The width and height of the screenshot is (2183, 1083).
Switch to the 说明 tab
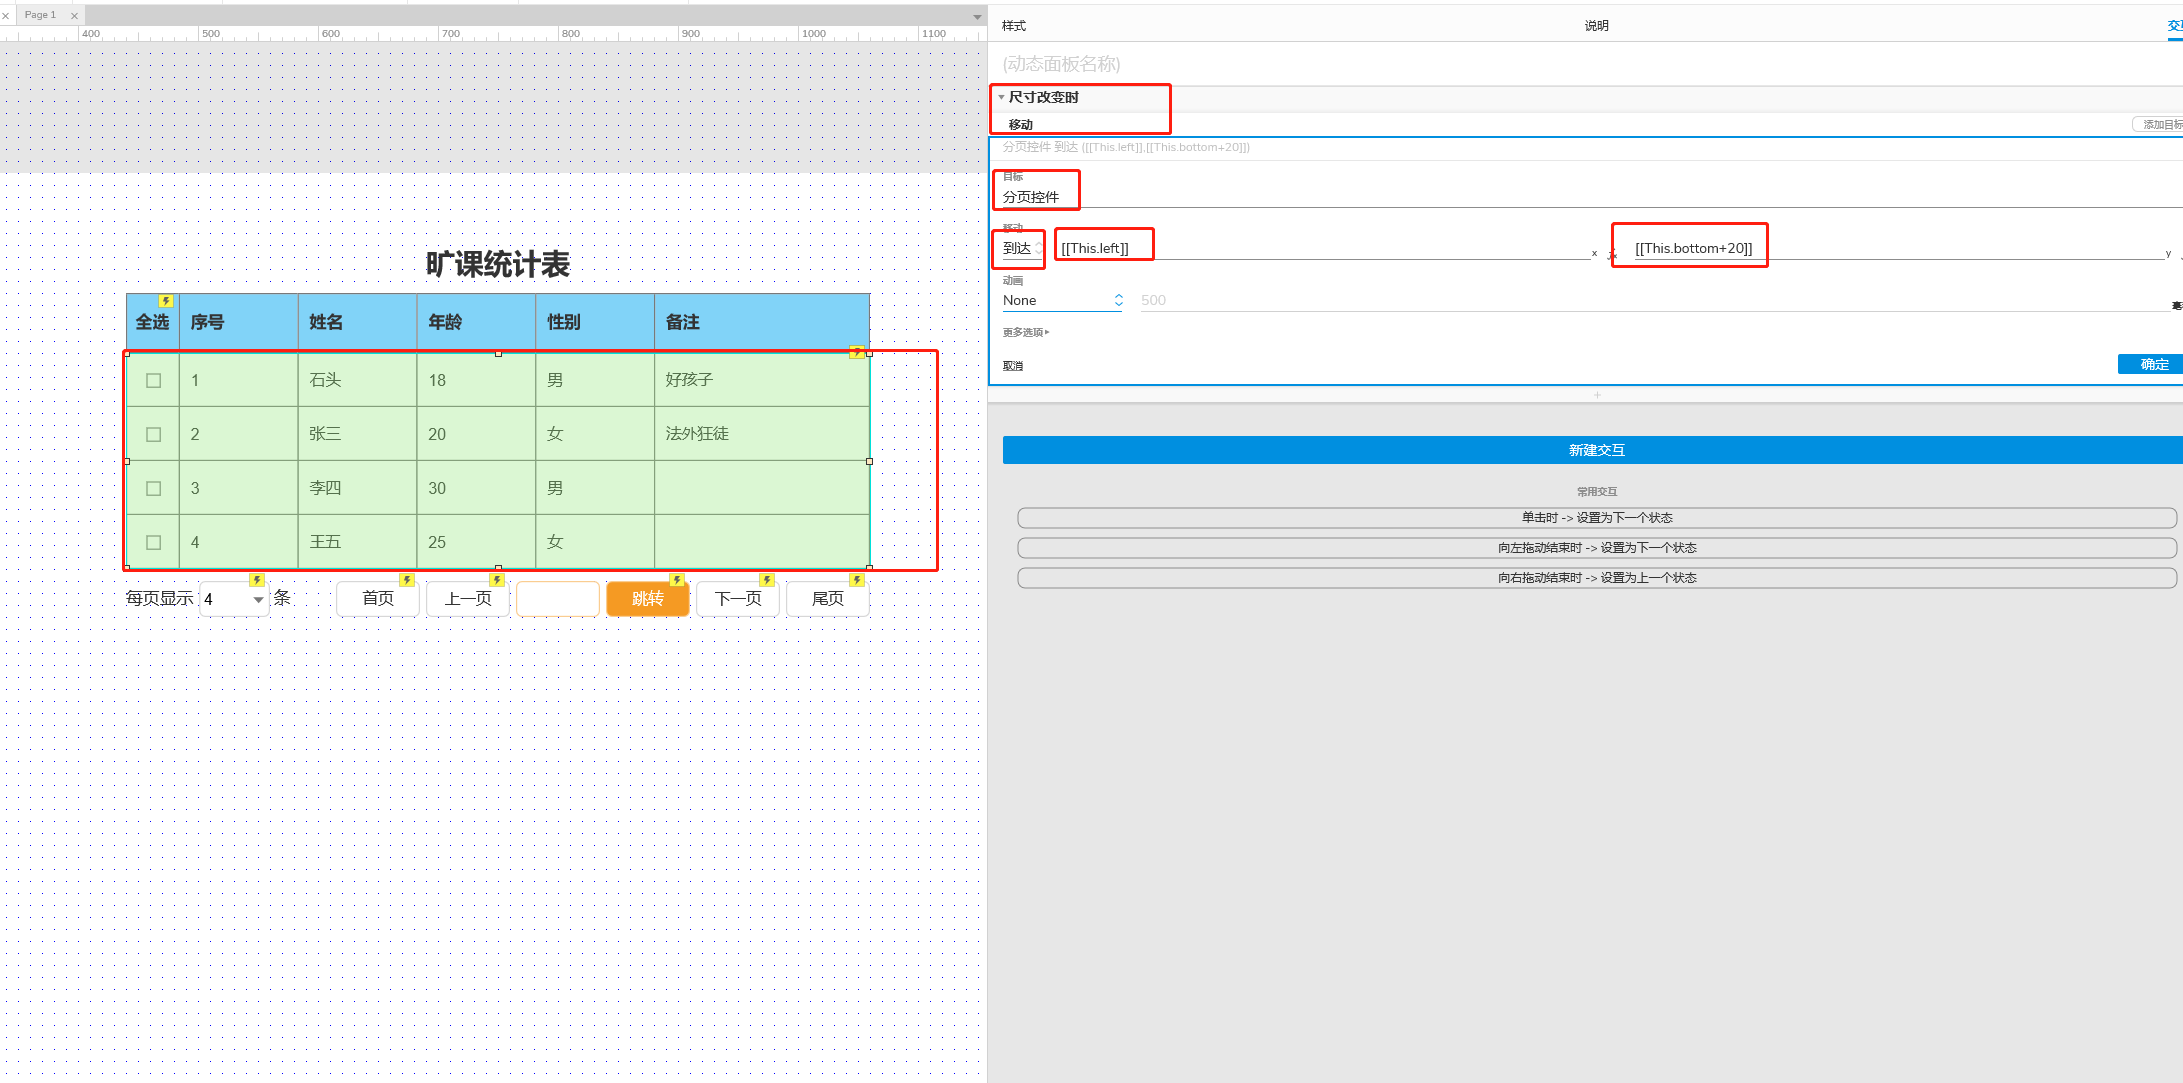1596,26
